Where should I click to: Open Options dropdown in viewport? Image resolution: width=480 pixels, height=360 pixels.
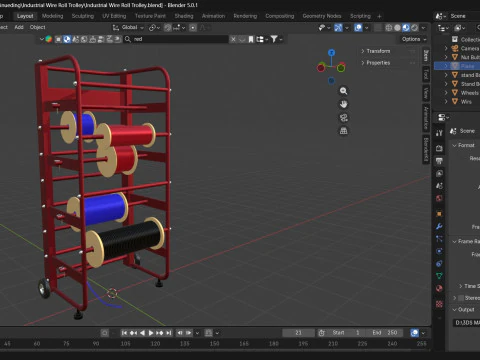click(x=414, y=39)
